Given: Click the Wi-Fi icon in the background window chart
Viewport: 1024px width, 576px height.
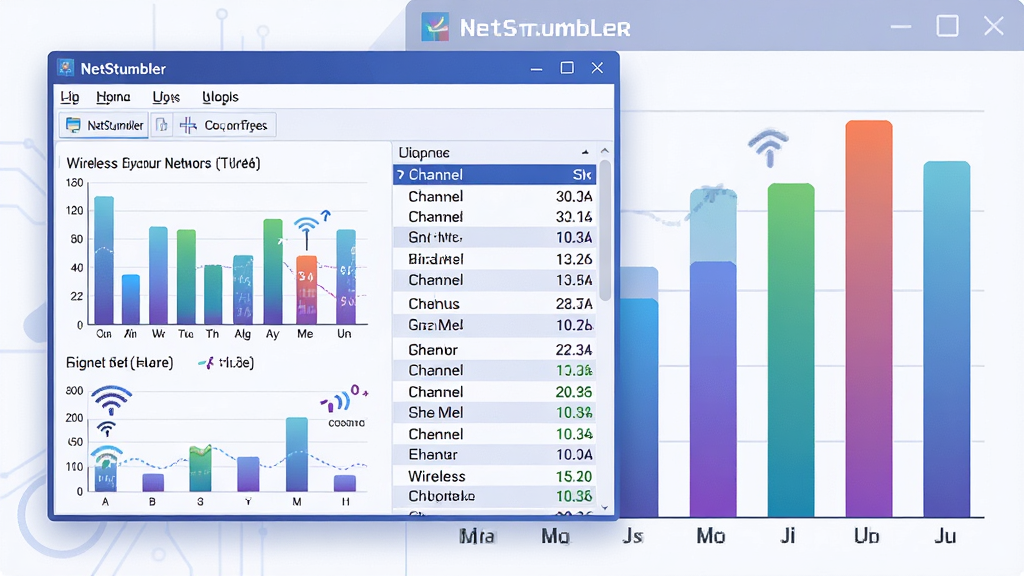Looking at the screenshot, I should (769, 148).
